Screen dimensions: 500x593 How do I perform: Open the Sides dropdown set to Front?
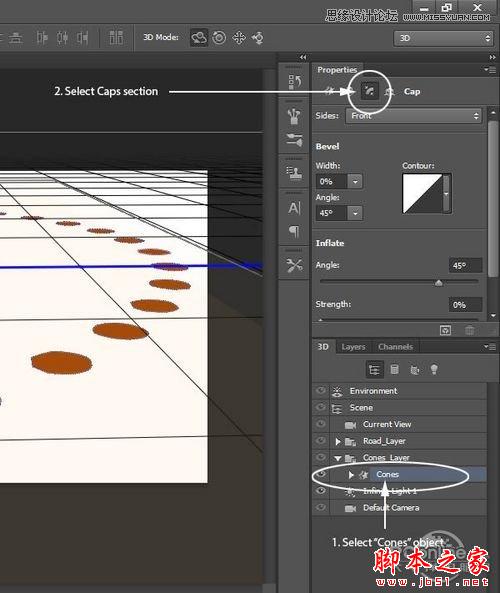[413, 116]
